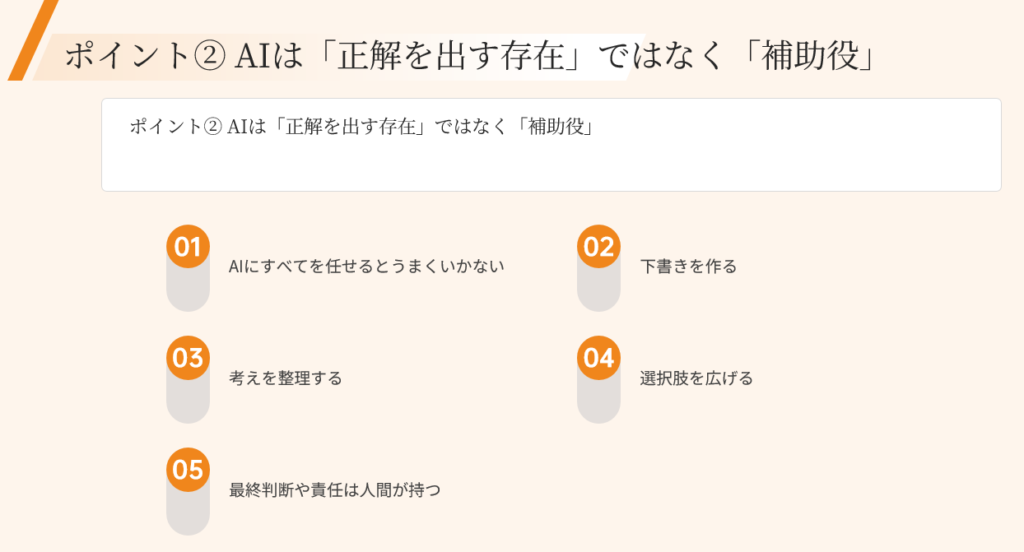Select the orange 02 number badge
The width and height of the screenshot is (1024, 552).
coord(598,247)
